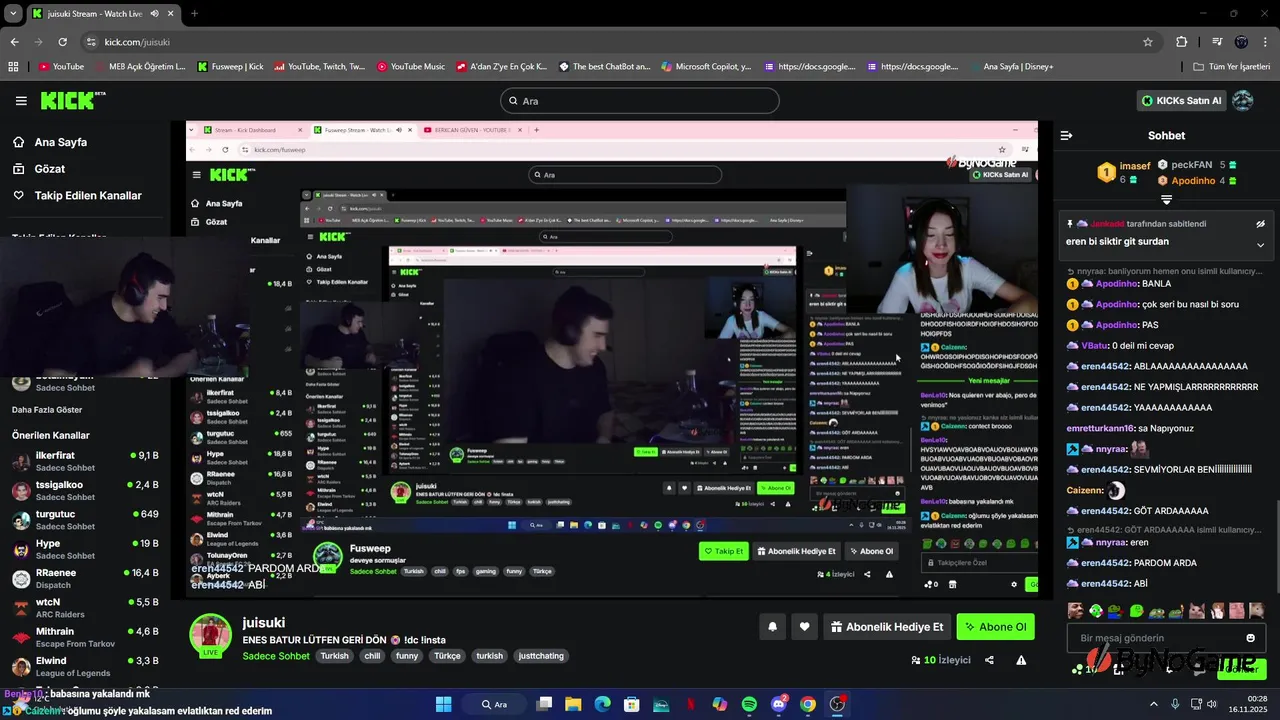Open OBS Studio from the taskbar

[838, 704]
